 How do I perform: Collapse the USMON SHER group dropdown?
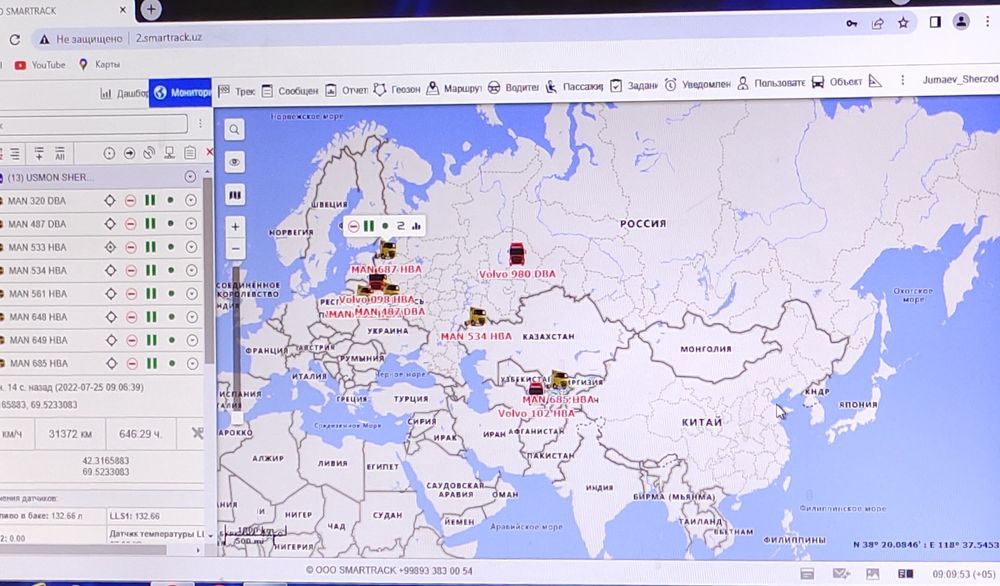tap(190, 177)
